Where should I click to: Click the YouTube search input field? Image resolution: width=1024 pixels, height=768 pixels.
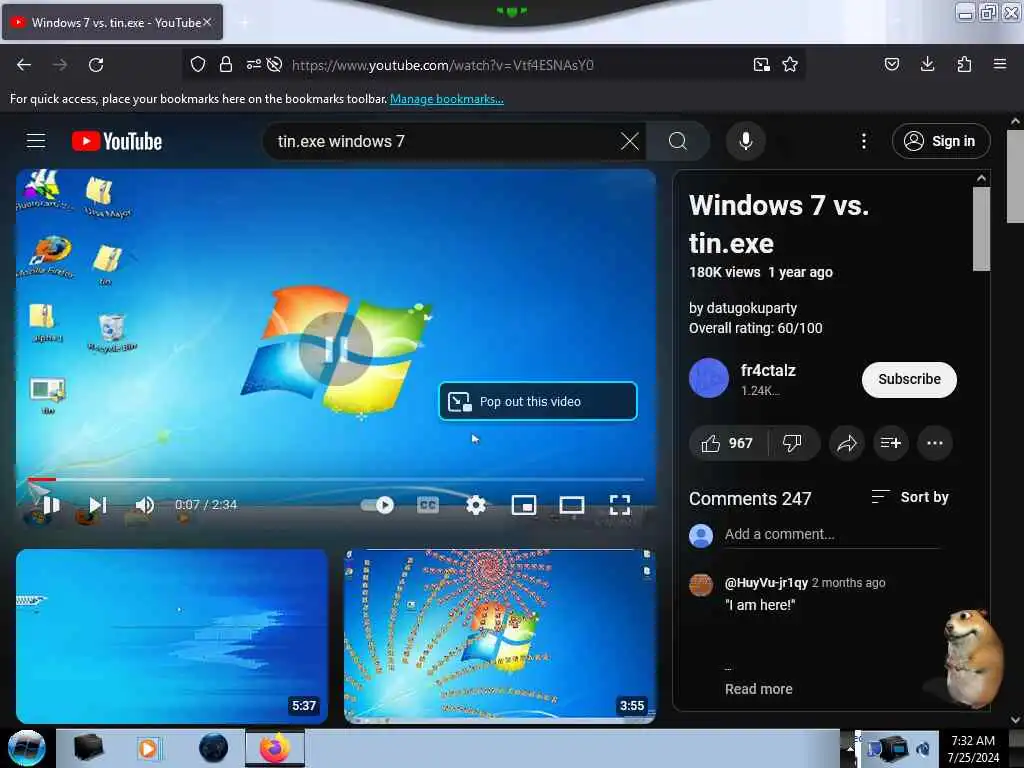[444, 141]
